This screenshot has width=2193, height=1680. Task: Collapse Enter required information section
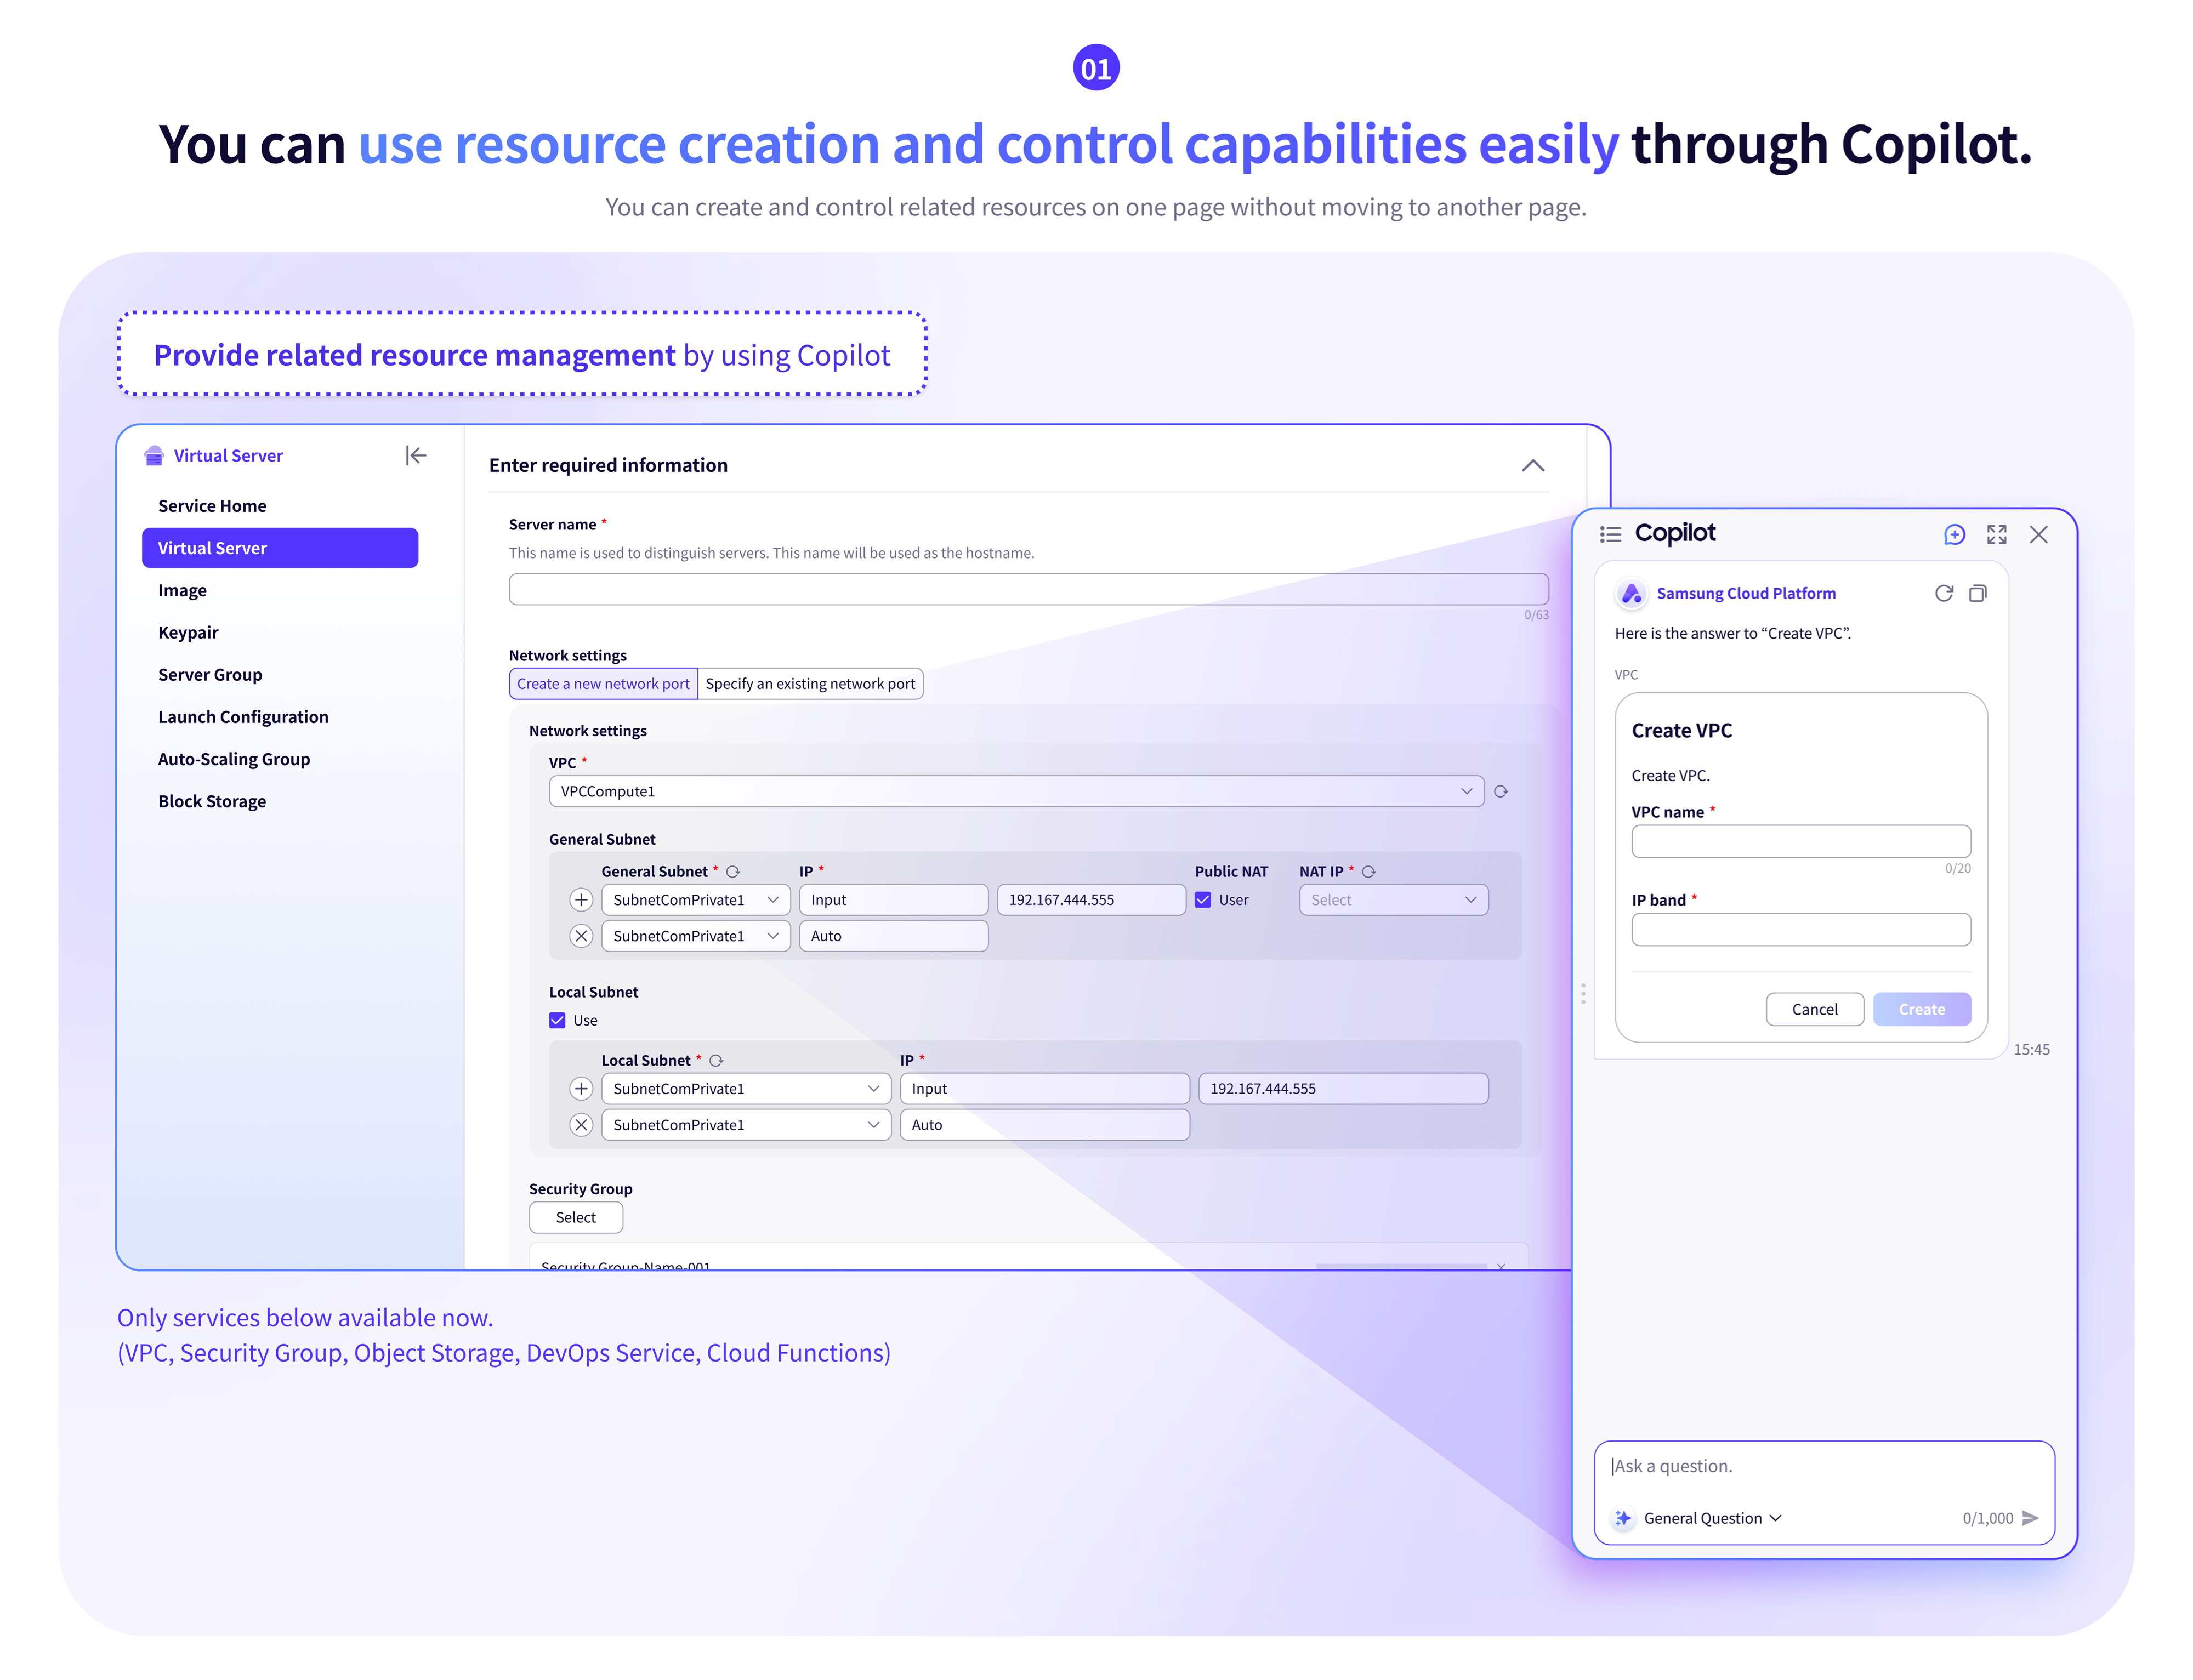tap(1532, 466)
